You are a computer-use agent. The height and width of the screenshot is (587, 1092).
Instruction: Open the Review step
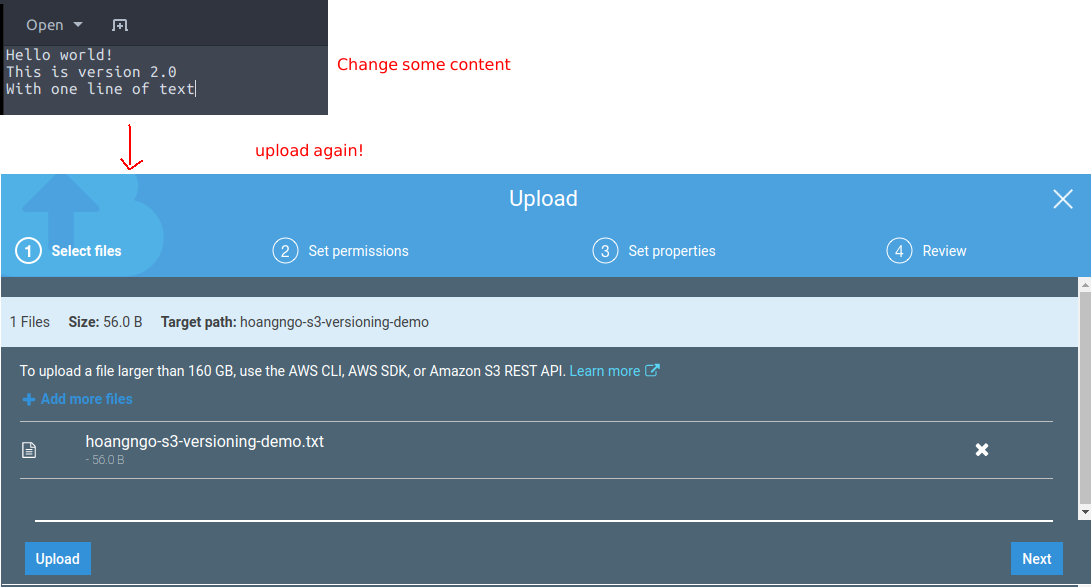click(x=944, y=251)
